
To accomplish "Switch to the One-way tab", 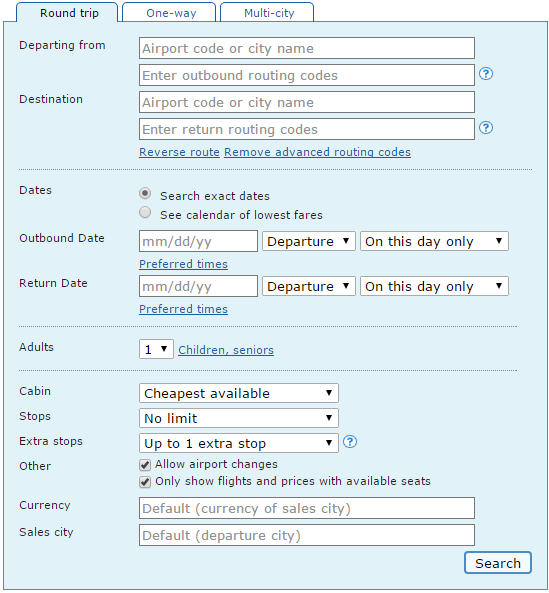I will (169, 12).
